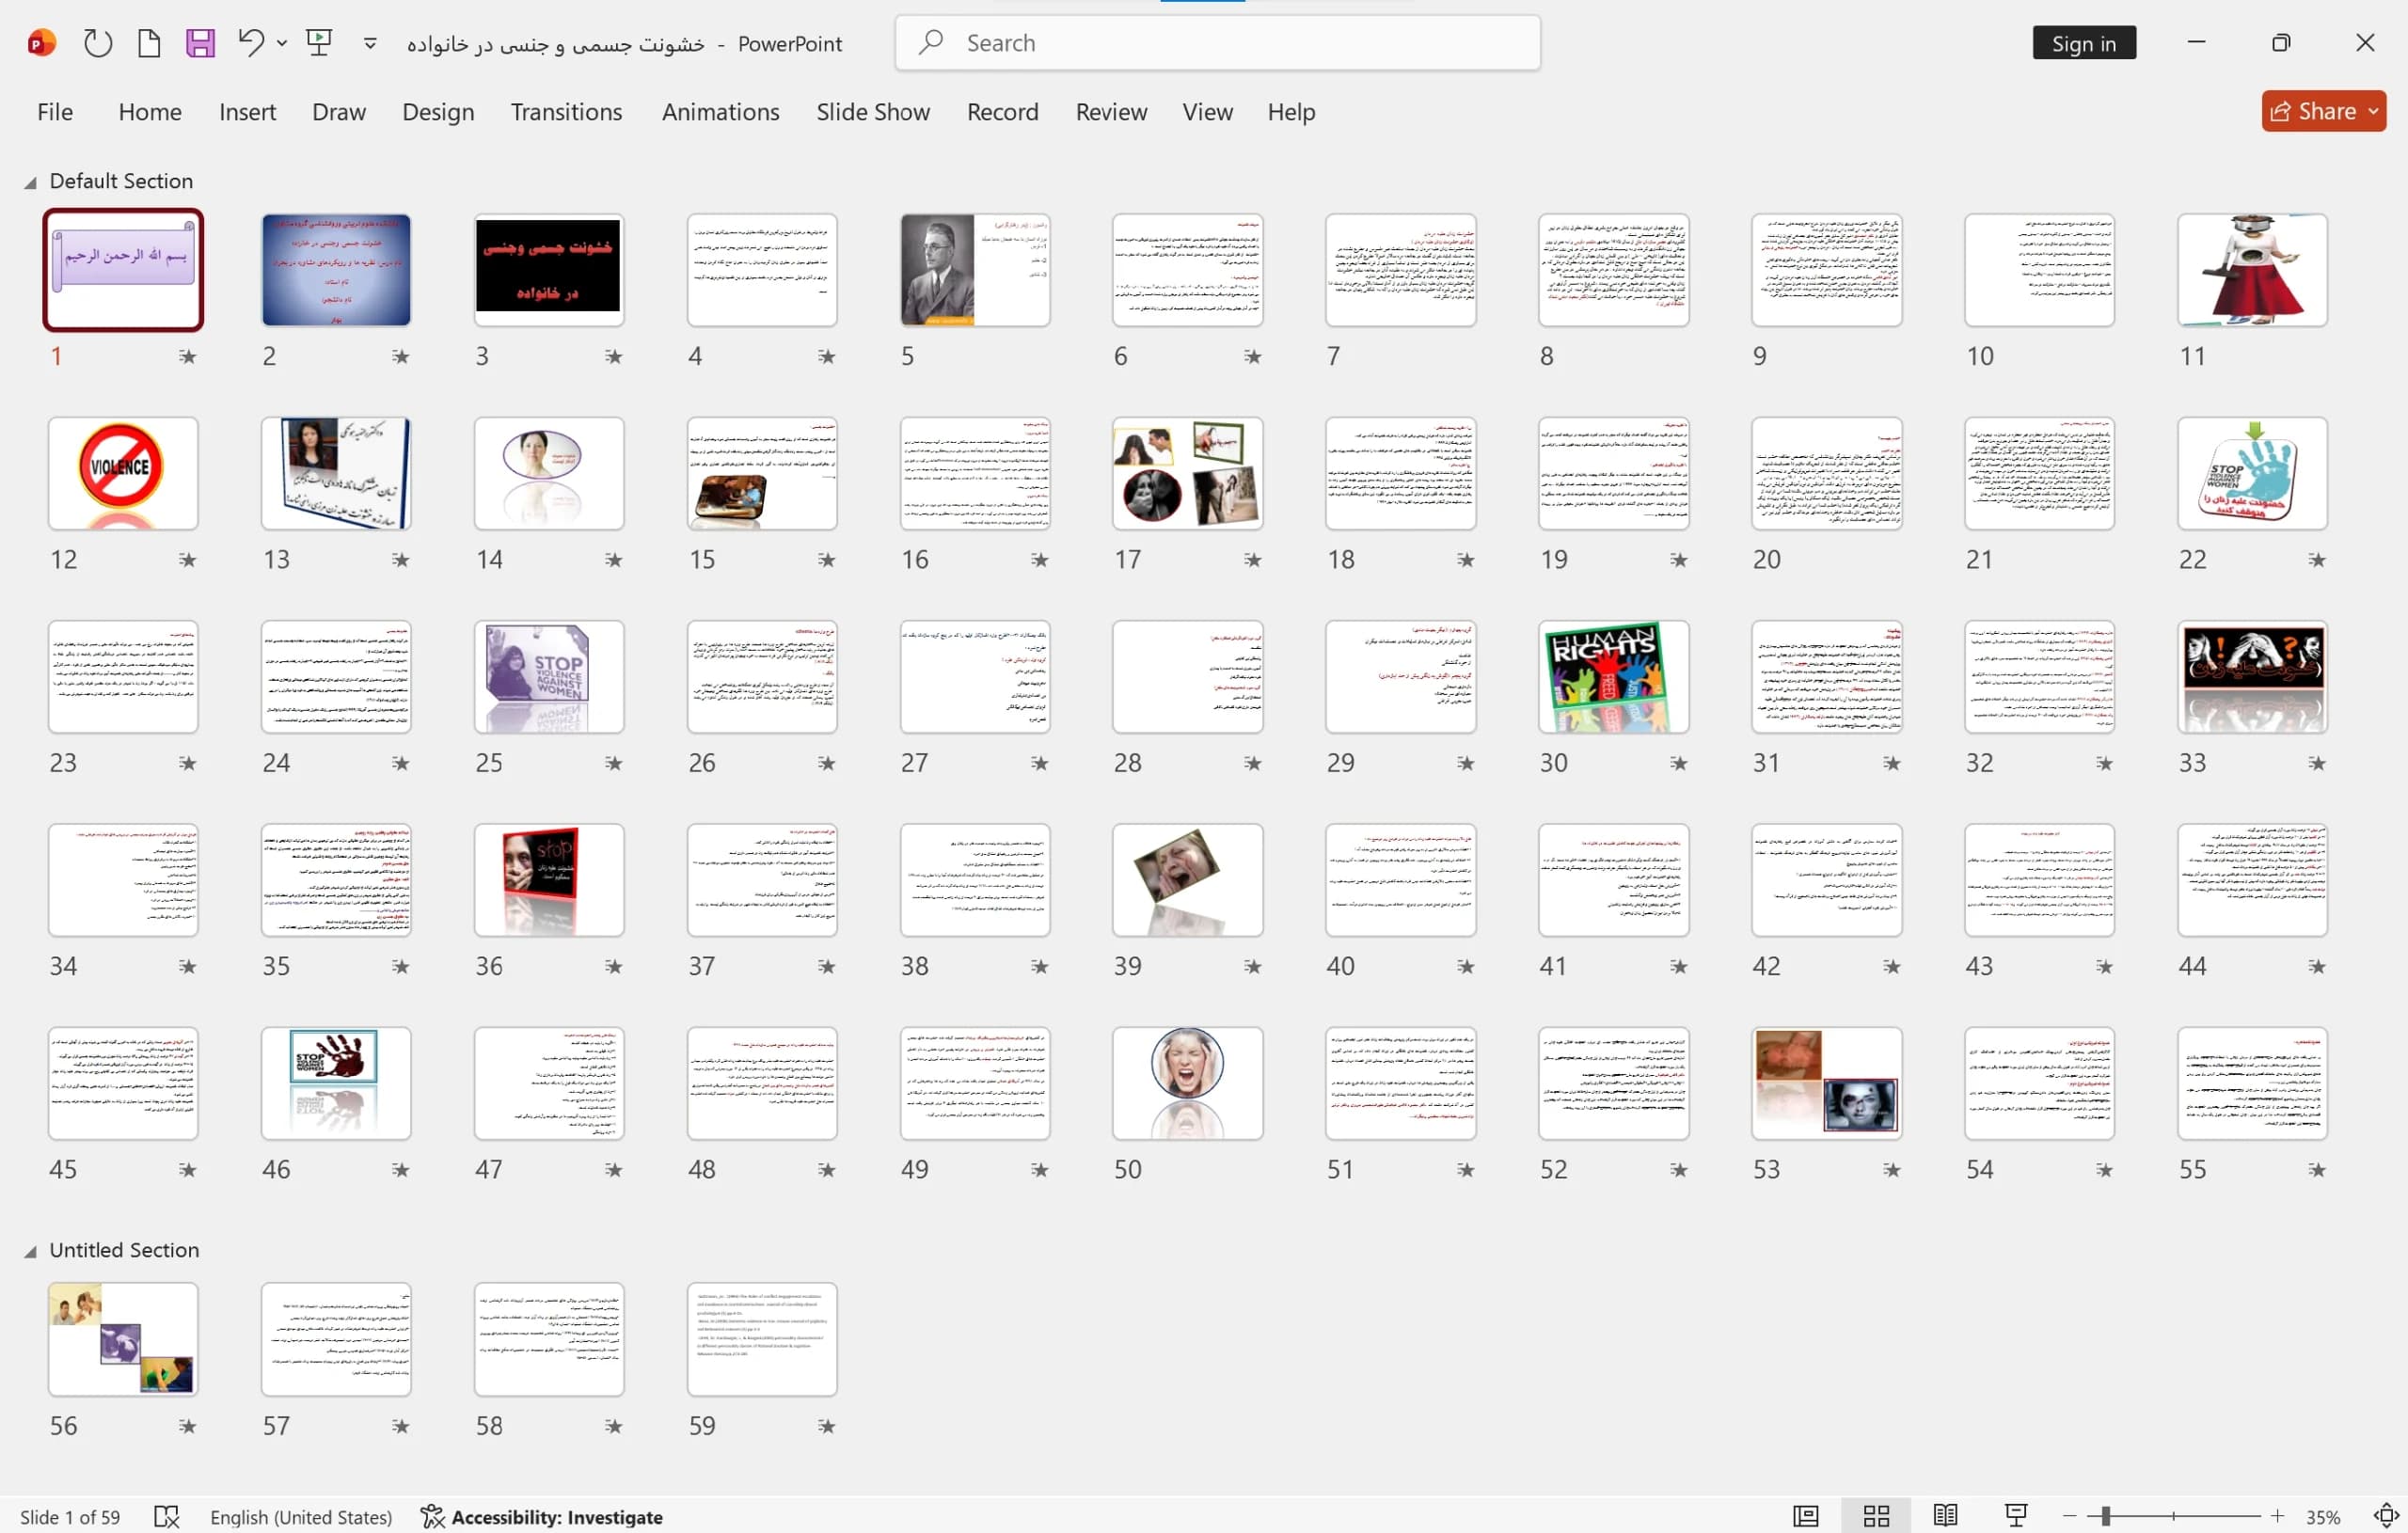This screenshot has height=1533, width=2408.
Task: Select slide 3 black title thumbnail
Action: (548, 270)
